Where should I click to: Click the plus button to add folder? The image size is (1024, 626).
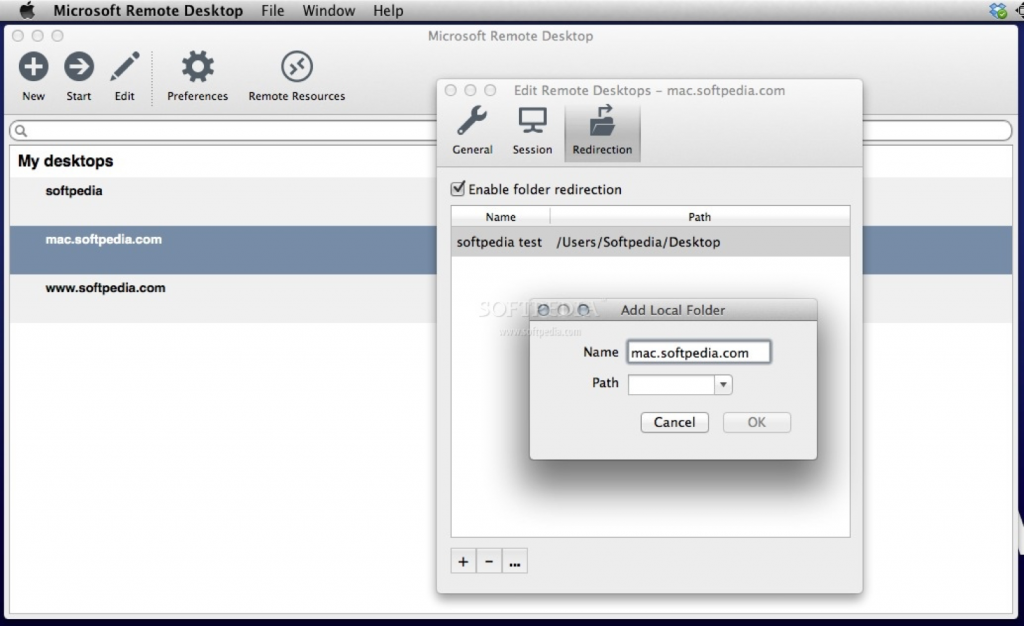coord(463,562)
